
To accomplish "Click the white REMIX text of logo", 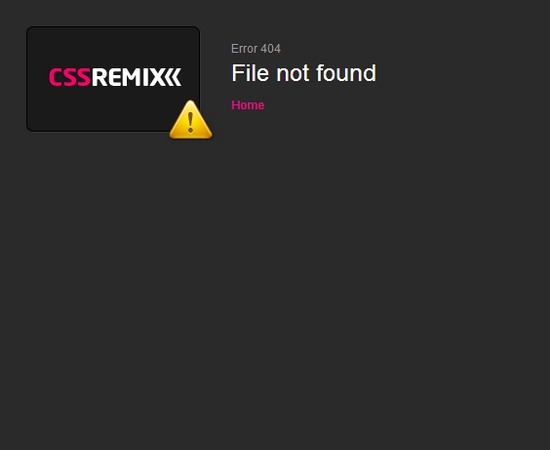I will 128,77.
